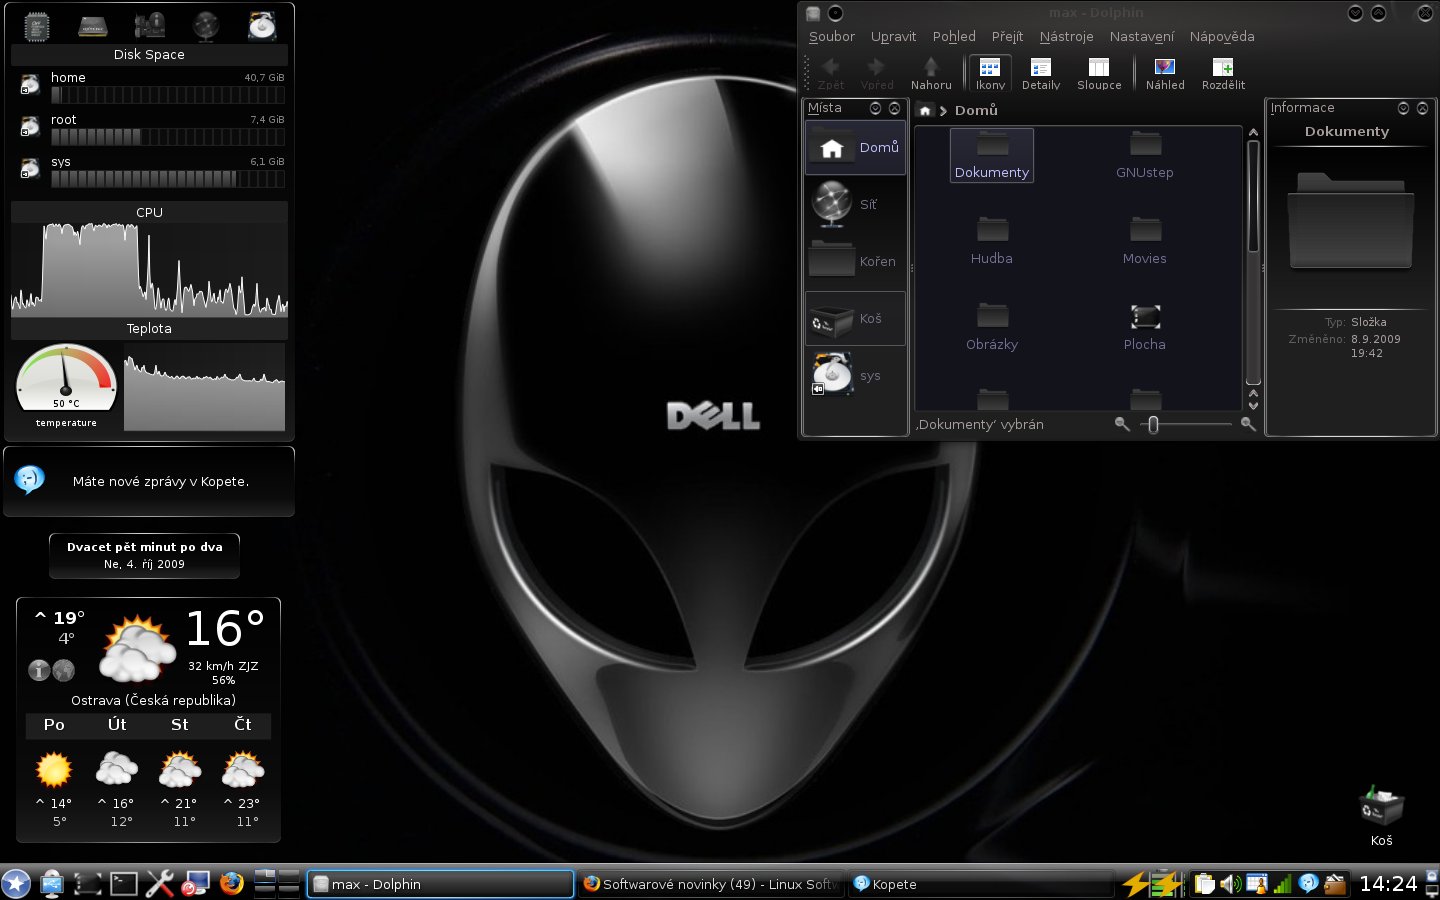The image size is (1440, 900).
Task: Activate the Kopete taskbar entry
Action: pos(980,884)
